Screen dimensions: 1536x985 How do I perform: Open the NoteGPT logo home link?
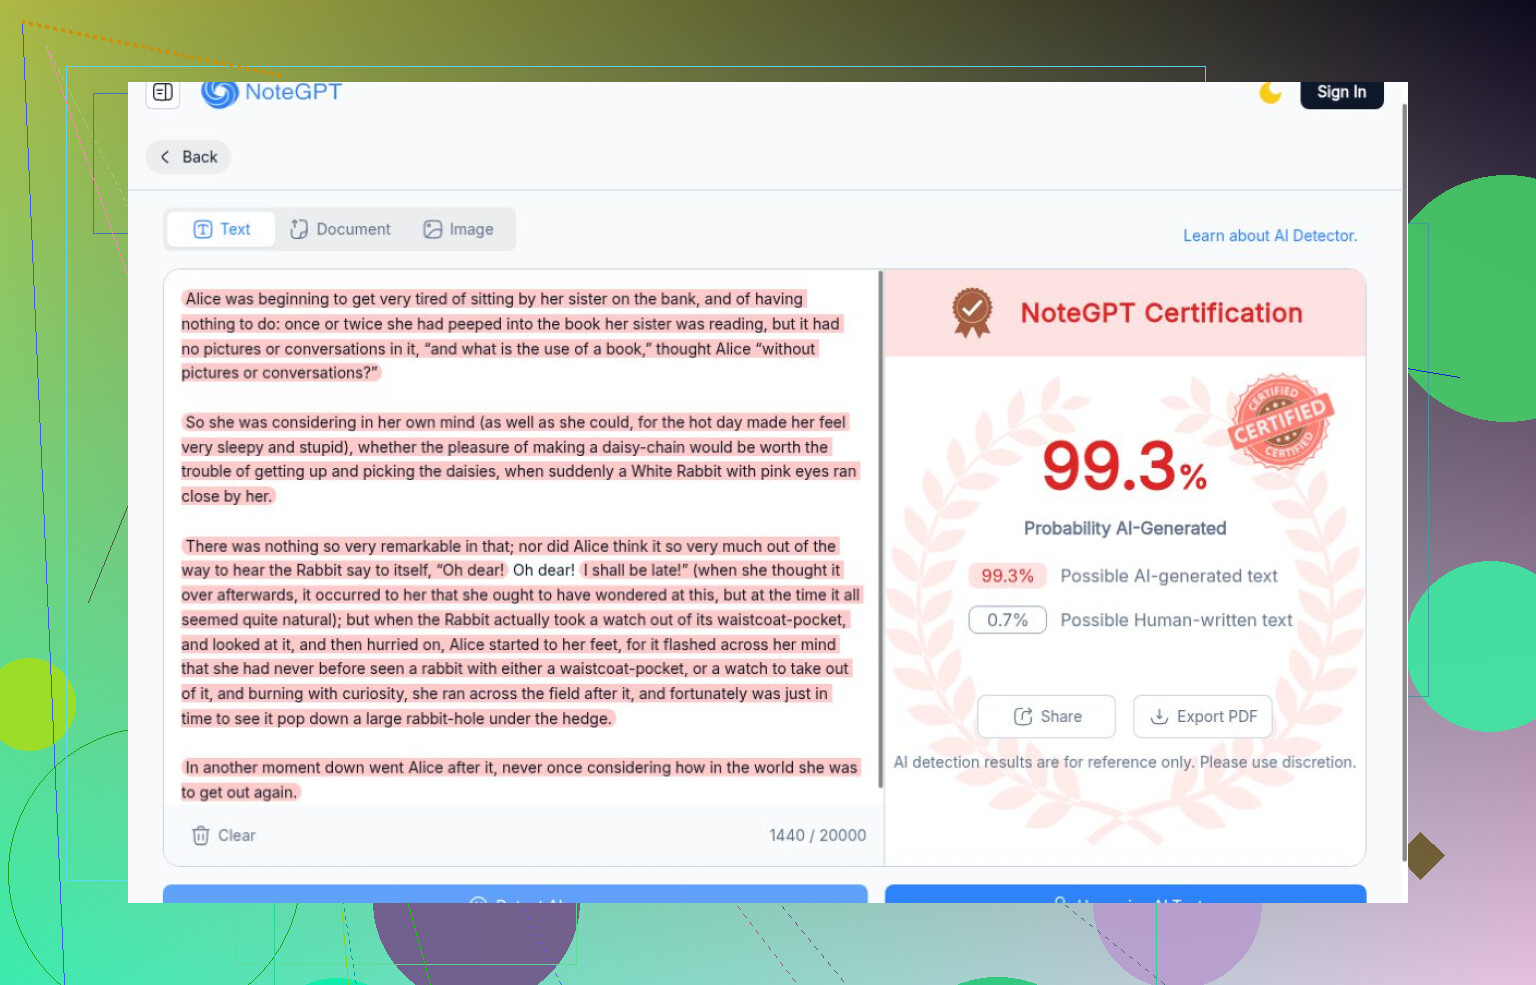click(x=271, y=93)
